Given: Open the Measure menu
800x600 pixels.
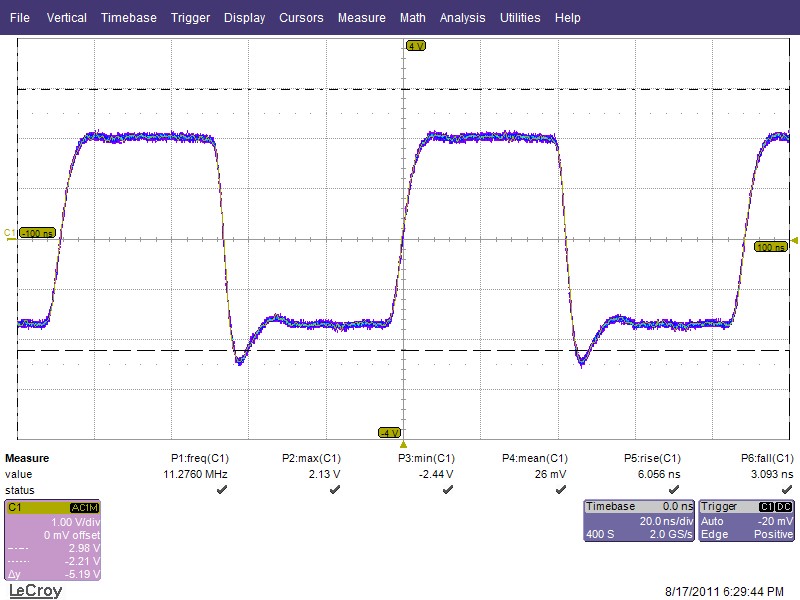Looking at the screenshot, I should coord(362,17).
